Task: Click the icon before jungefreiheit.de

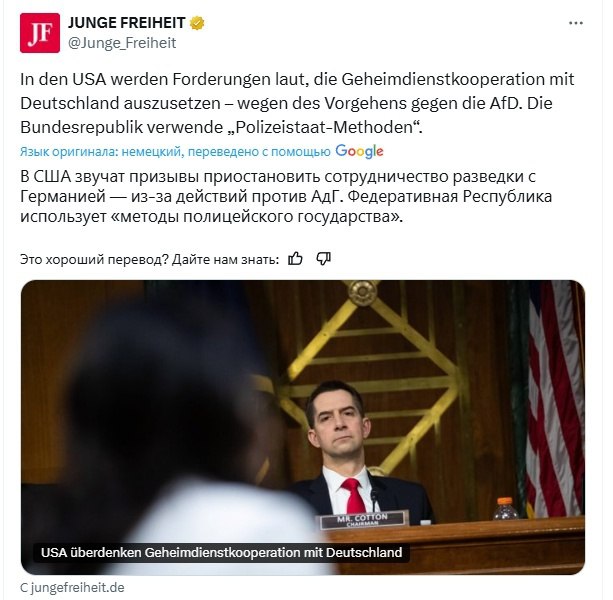Action: click(24, 587)
